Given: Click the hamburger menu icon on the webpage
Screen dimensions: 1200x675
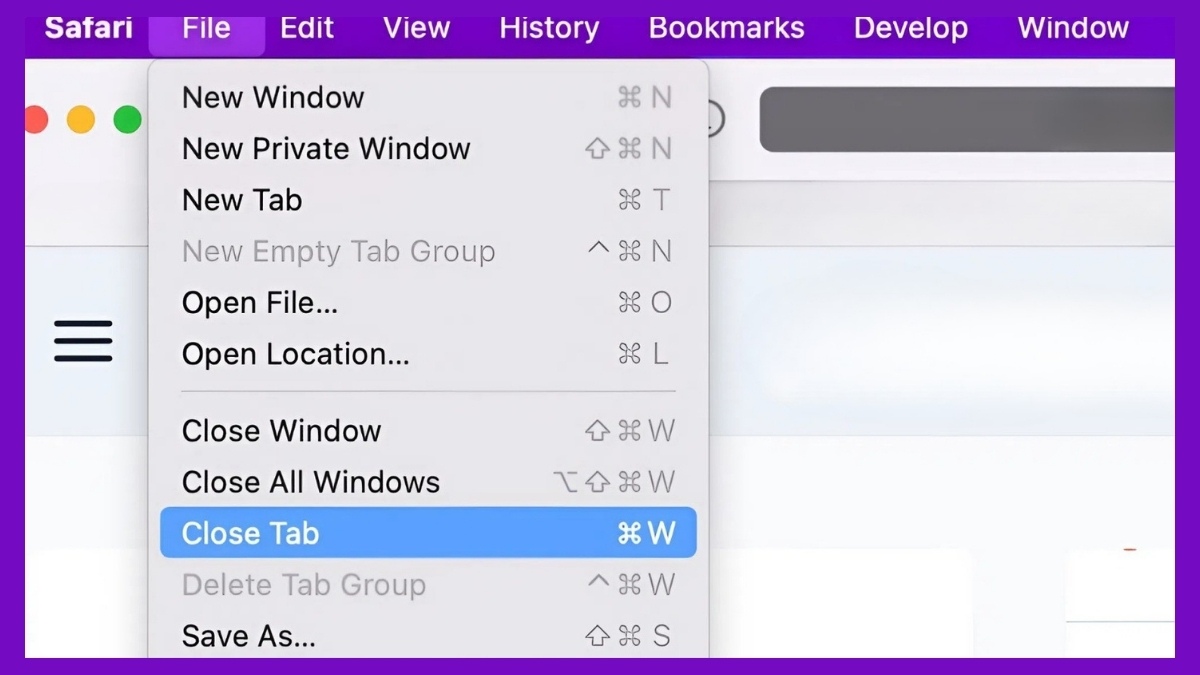Looking at the screenshot, I should (x=83, y=341).
